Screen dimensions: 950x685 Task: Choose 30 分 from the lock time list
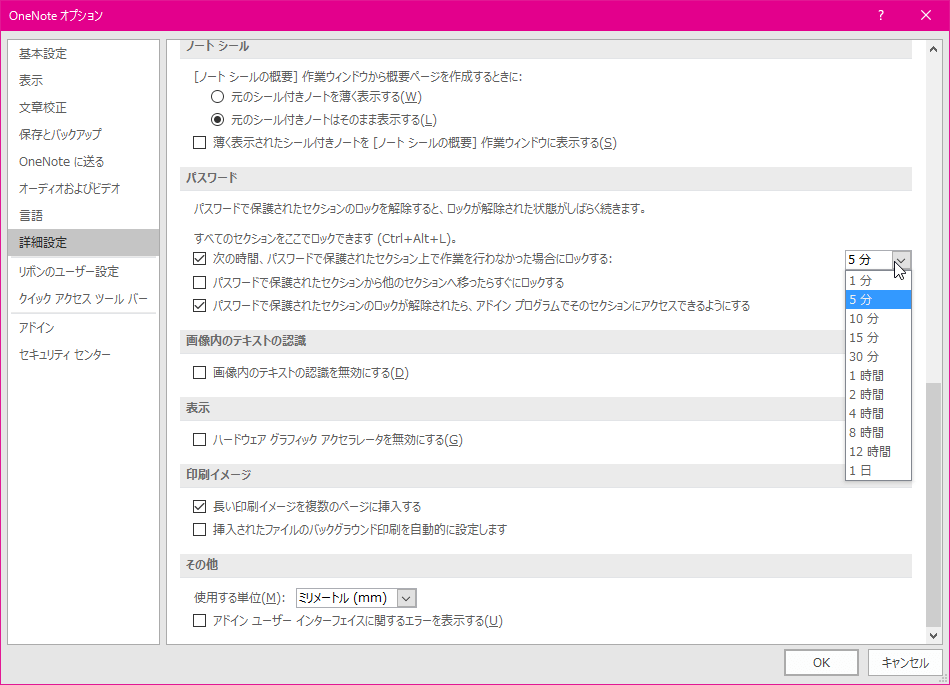[878, 356]
